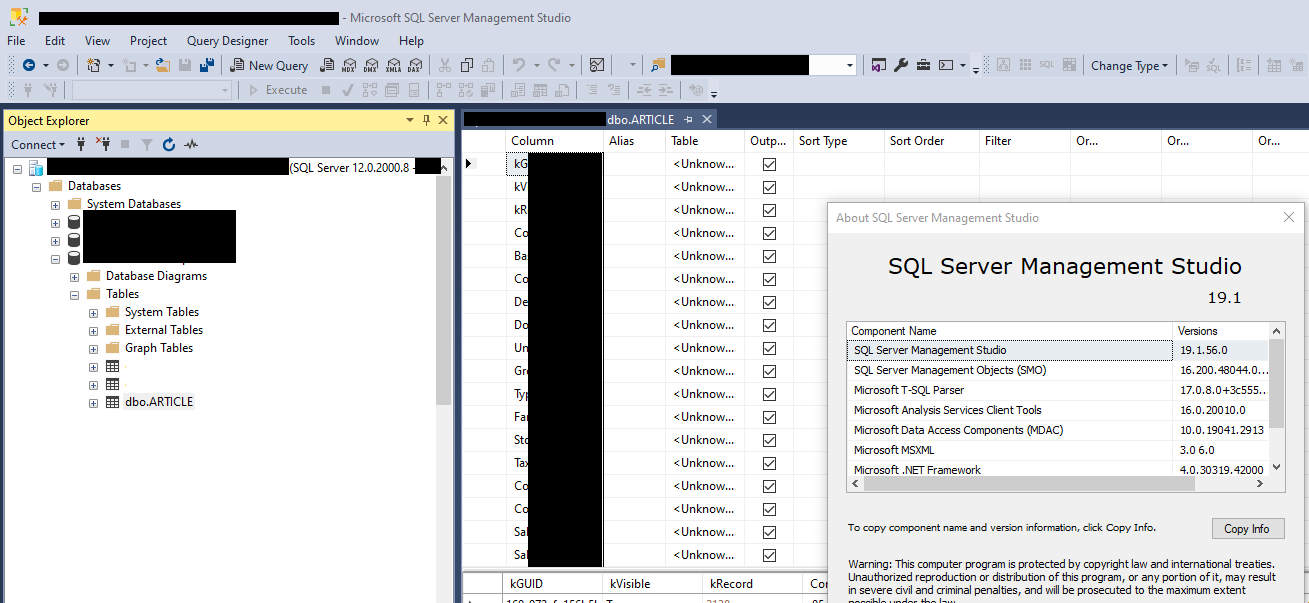Image resolution: width=1309 pixels, height=603 pixels.
Task: Open the redacted search combo box dropdown arrow
Action: pos(850,65)
